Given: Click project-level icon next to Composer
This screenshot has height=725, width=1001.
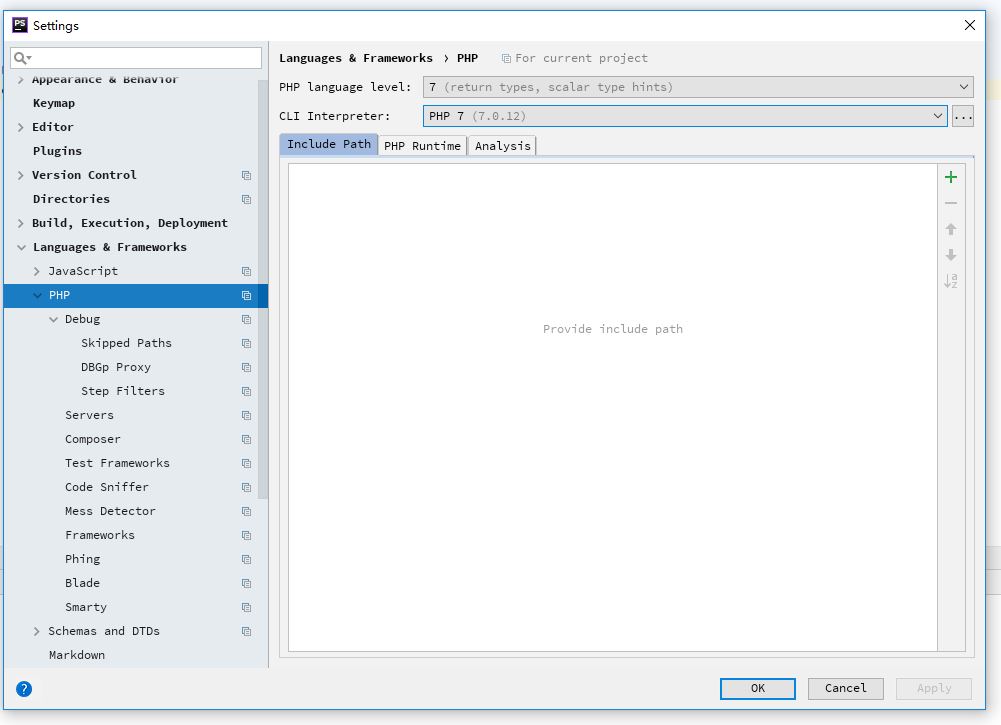Looking at the screenshot, I should (x=246, y=439).
